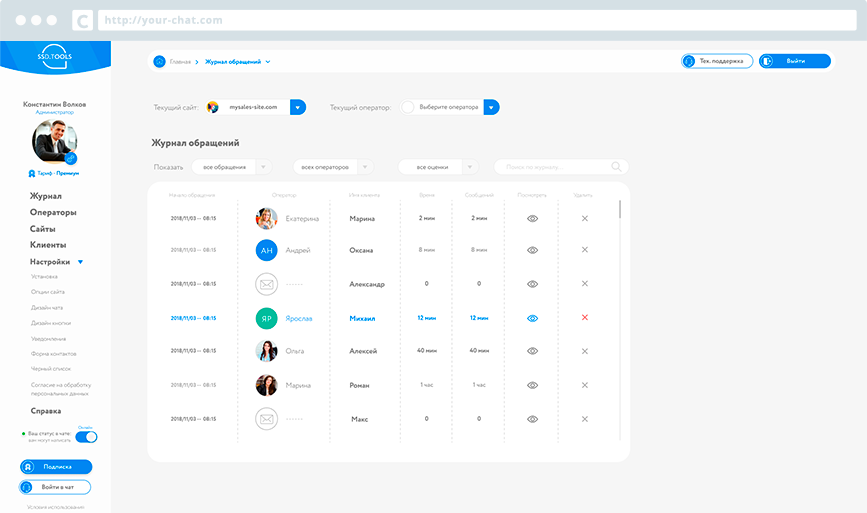Screen dimensions: 867x513
Task: View the Александр client conversation
Action: (x=532, y=284)
